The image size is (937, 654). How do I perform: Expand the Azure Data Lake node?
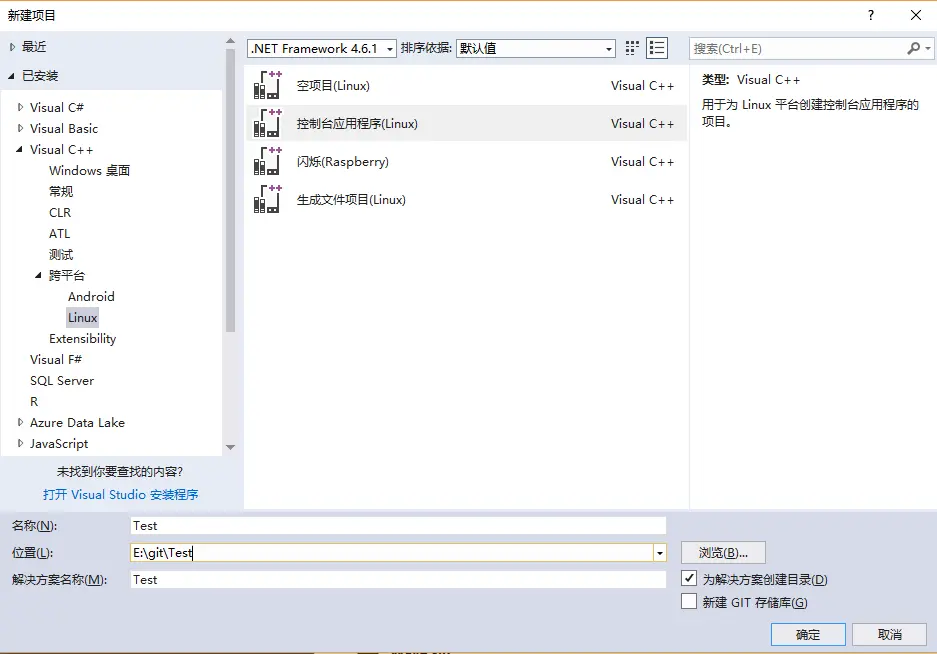[x=20, y=422]
